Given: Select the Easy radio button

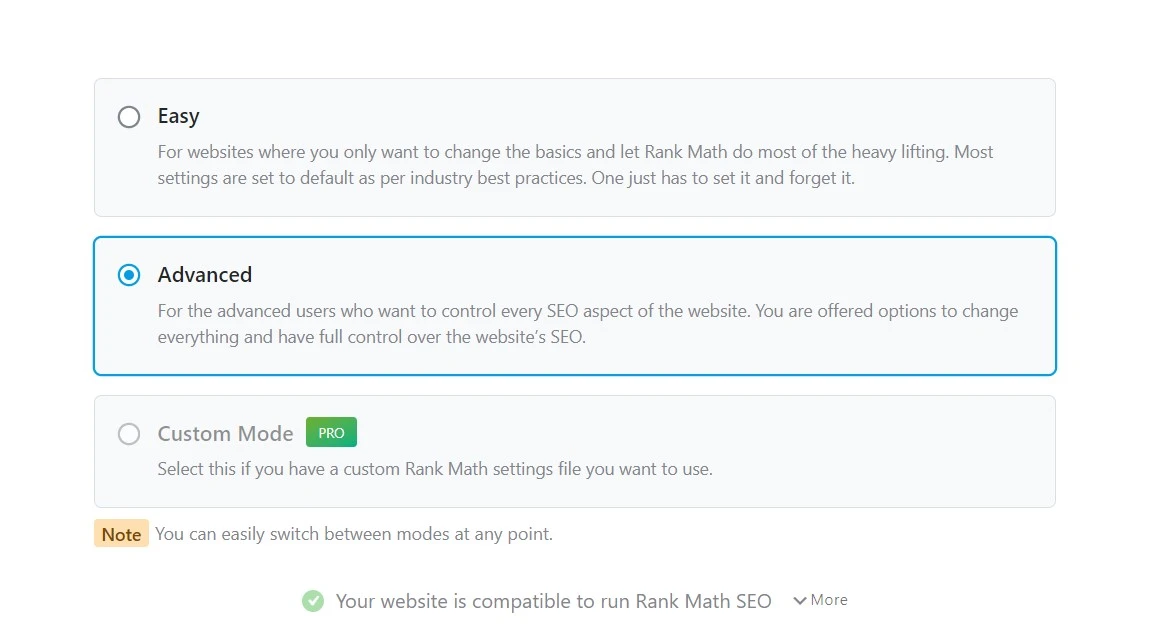Looking at the screenshot, I should [129, 117].
